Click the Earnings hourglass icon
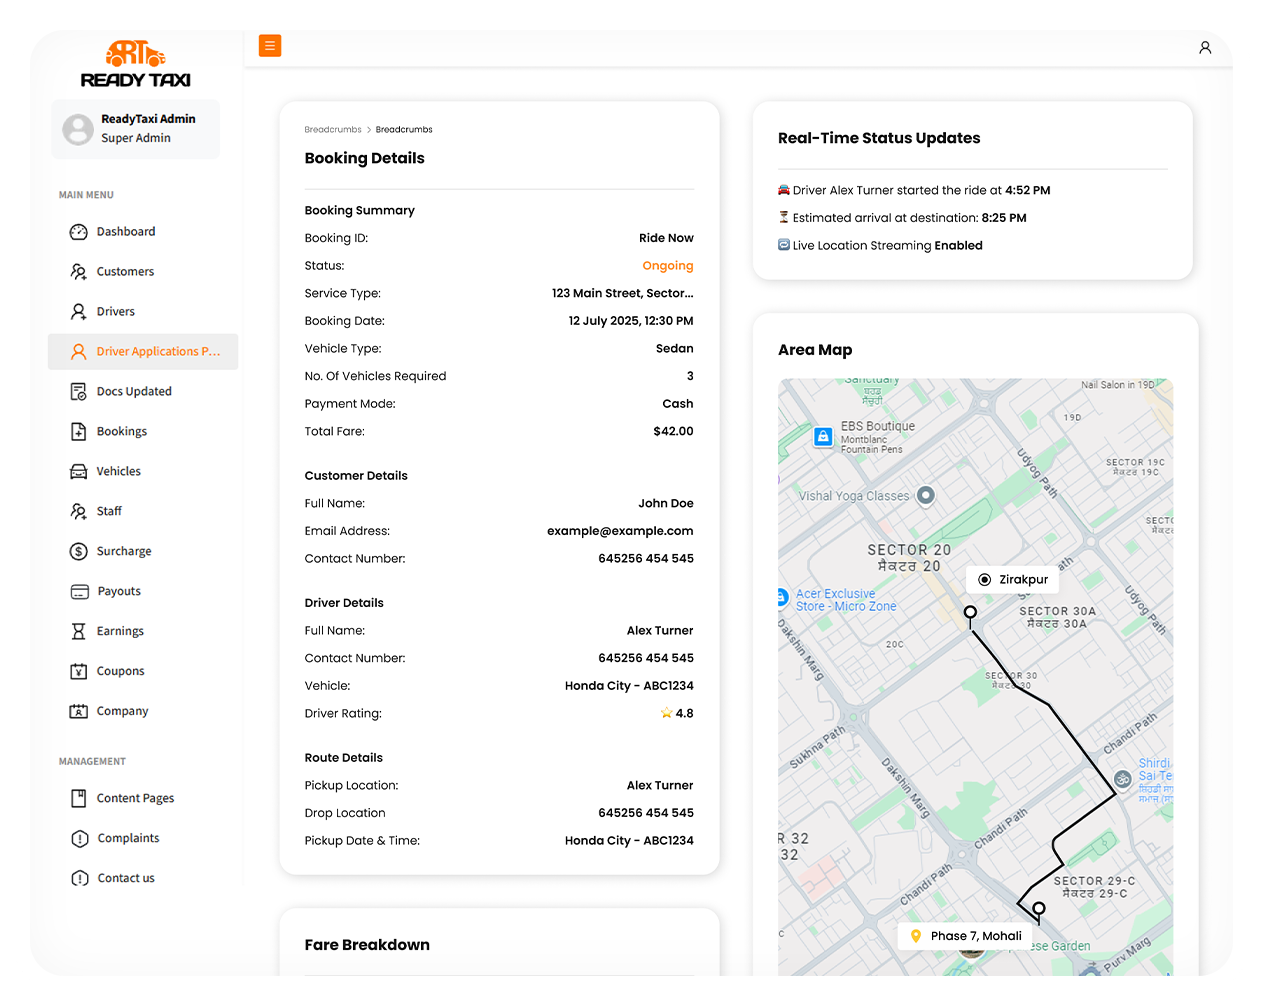The height and width of the screenshot is (1000, 1263). point(79,632)
